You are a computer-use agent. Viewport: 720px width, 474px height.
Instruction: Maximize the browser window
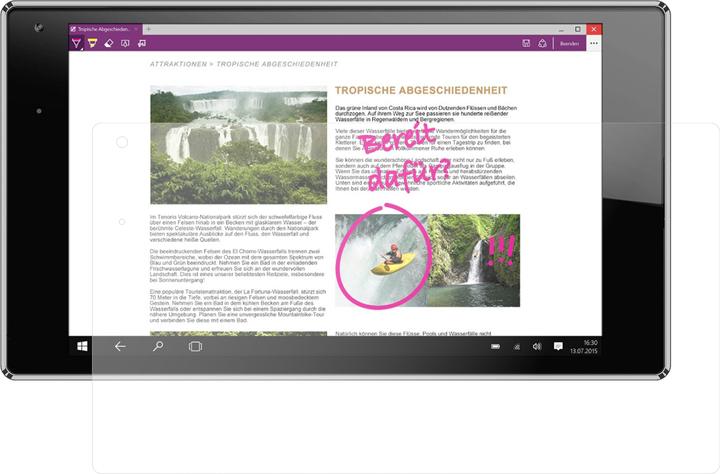click(x=578, y=29)
